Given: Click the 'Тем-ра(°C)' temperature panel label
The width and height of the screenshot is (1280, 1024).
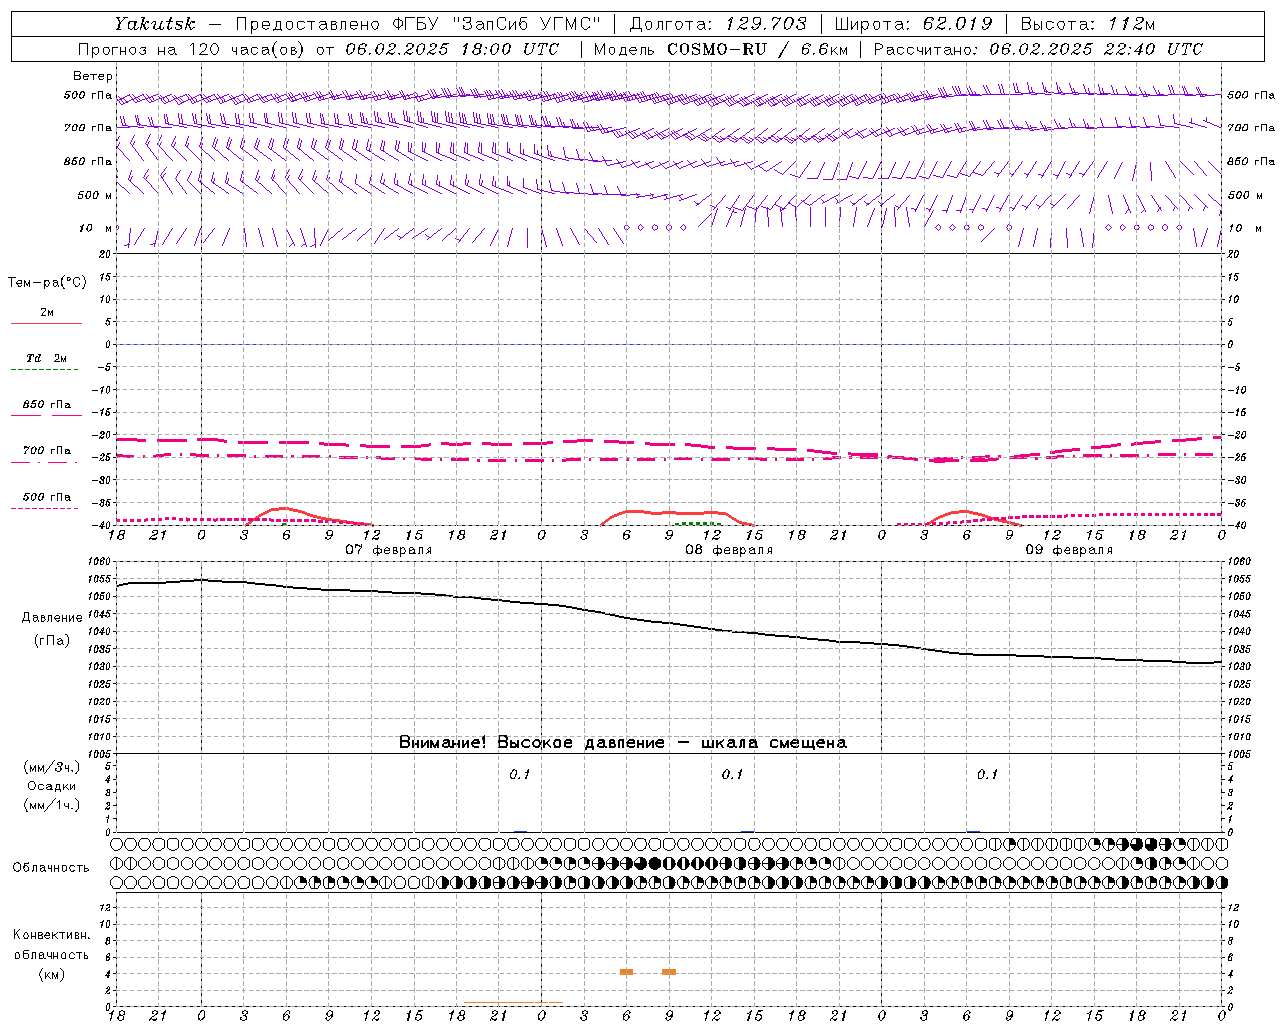Looking at the screenshot, I should coord(47,283).
